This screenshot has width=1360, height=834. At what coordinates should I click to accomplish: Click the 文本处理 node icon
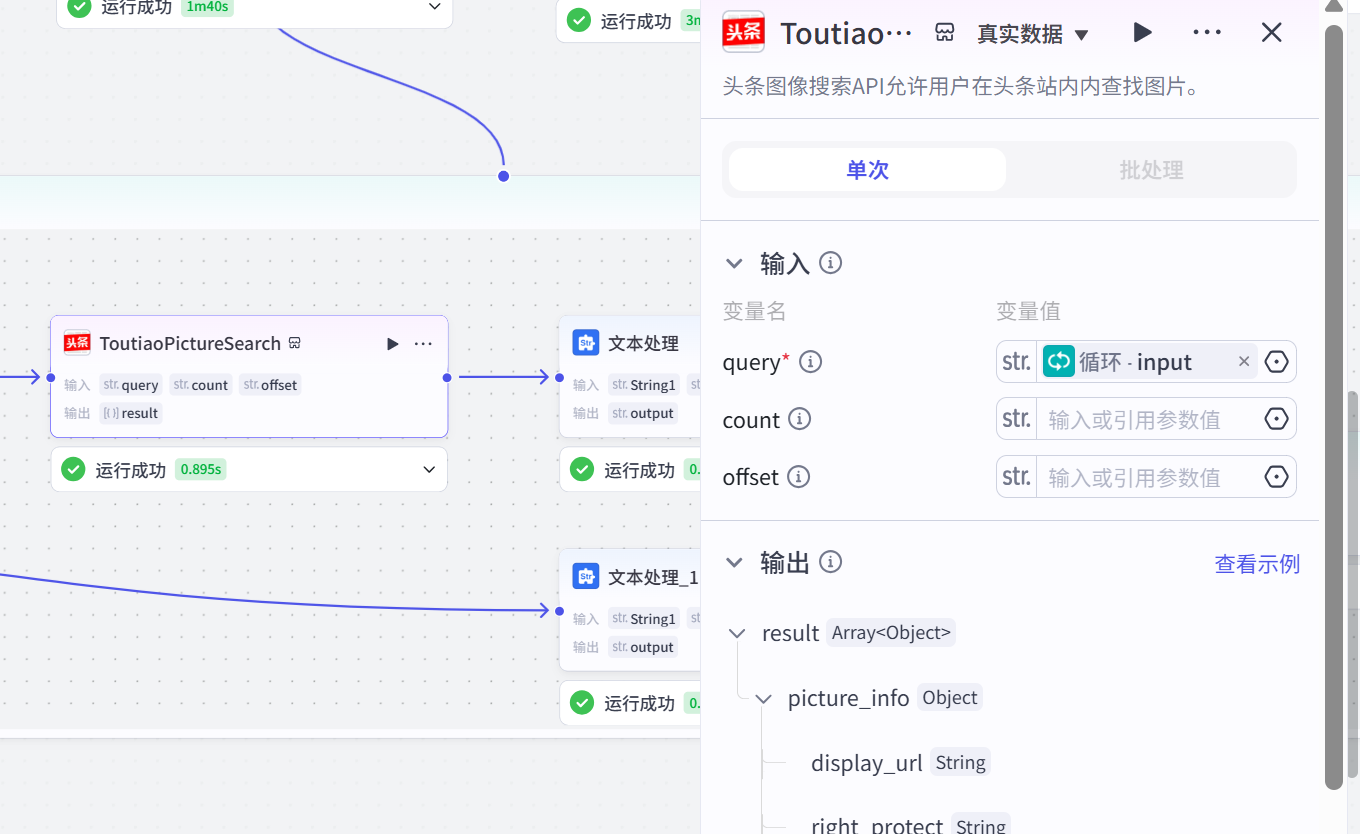point(585,343)
